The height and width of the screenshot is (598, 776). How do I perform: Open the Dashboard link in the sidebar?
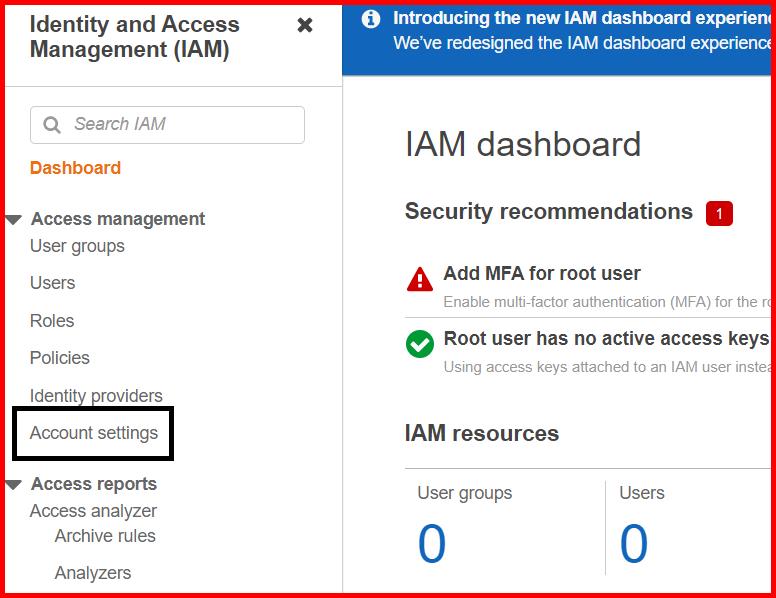point(75,168)
